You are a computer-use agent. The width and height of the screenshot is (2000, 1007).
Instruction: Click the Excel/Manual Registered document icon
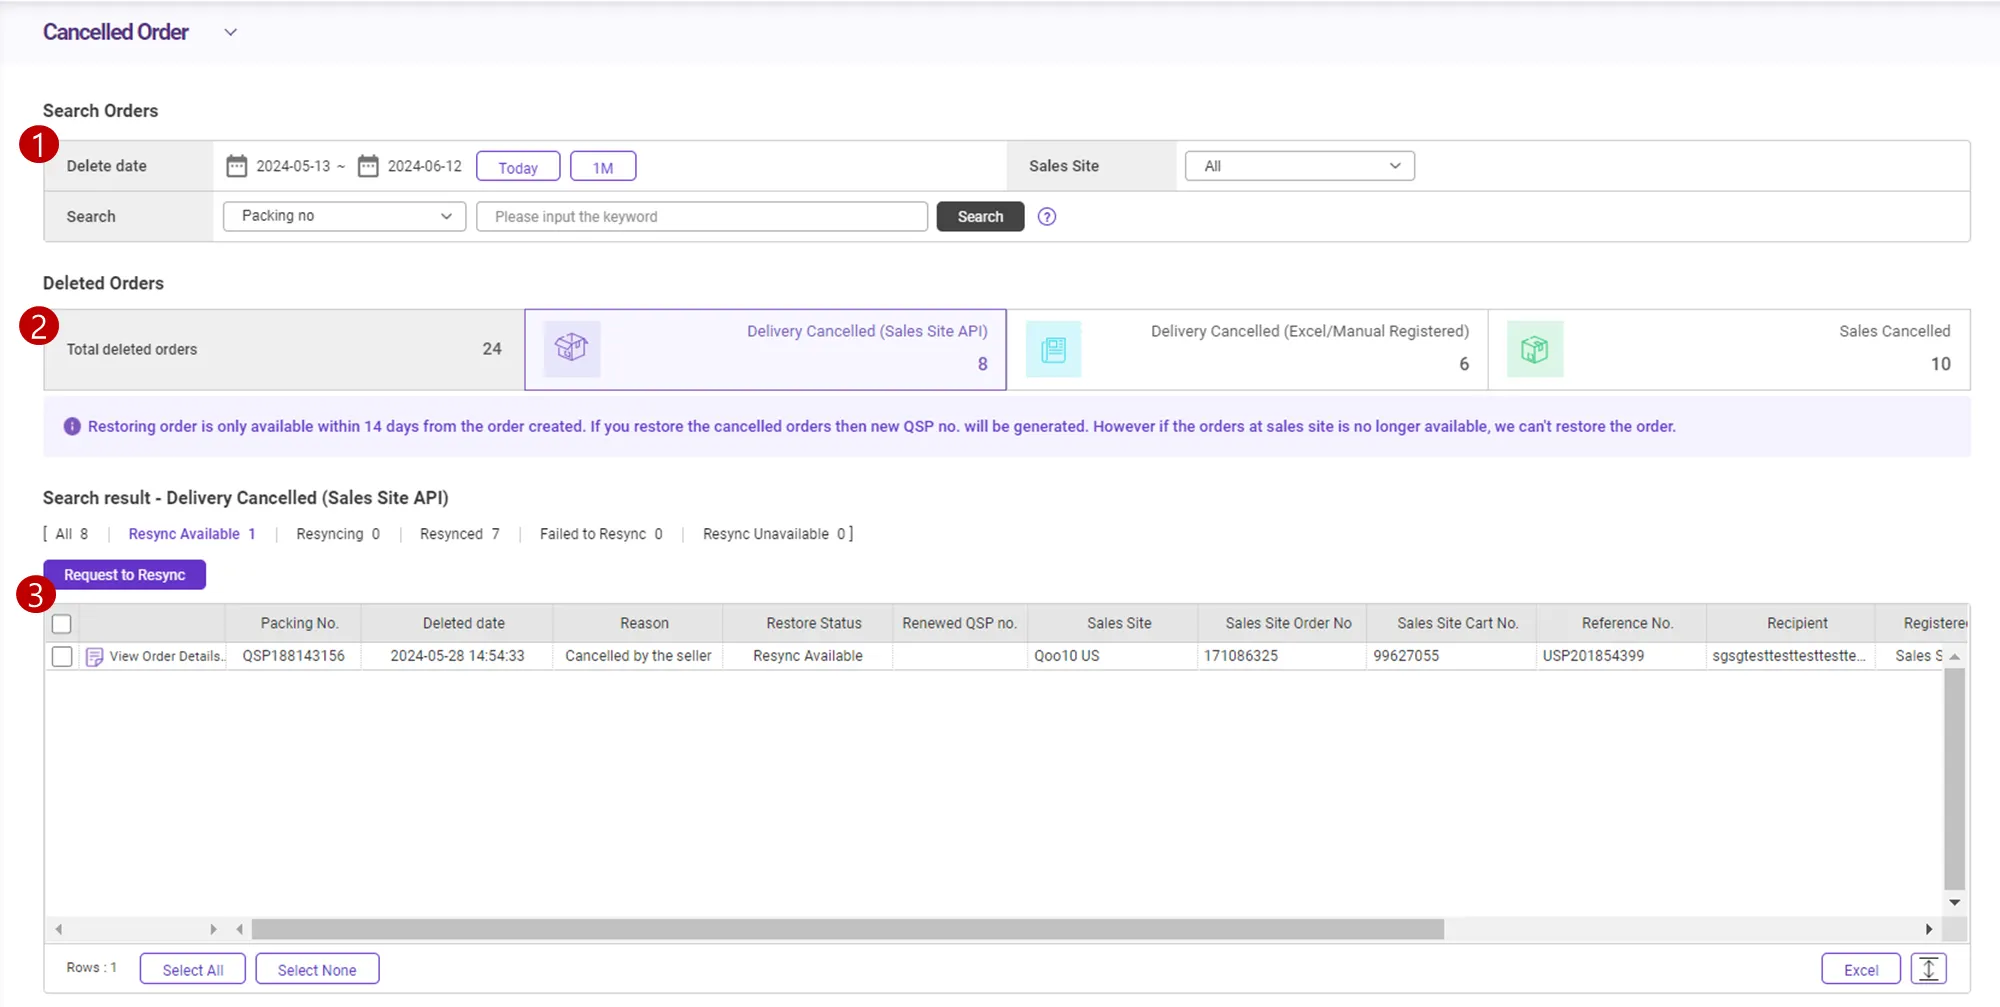coord(1054,349)
